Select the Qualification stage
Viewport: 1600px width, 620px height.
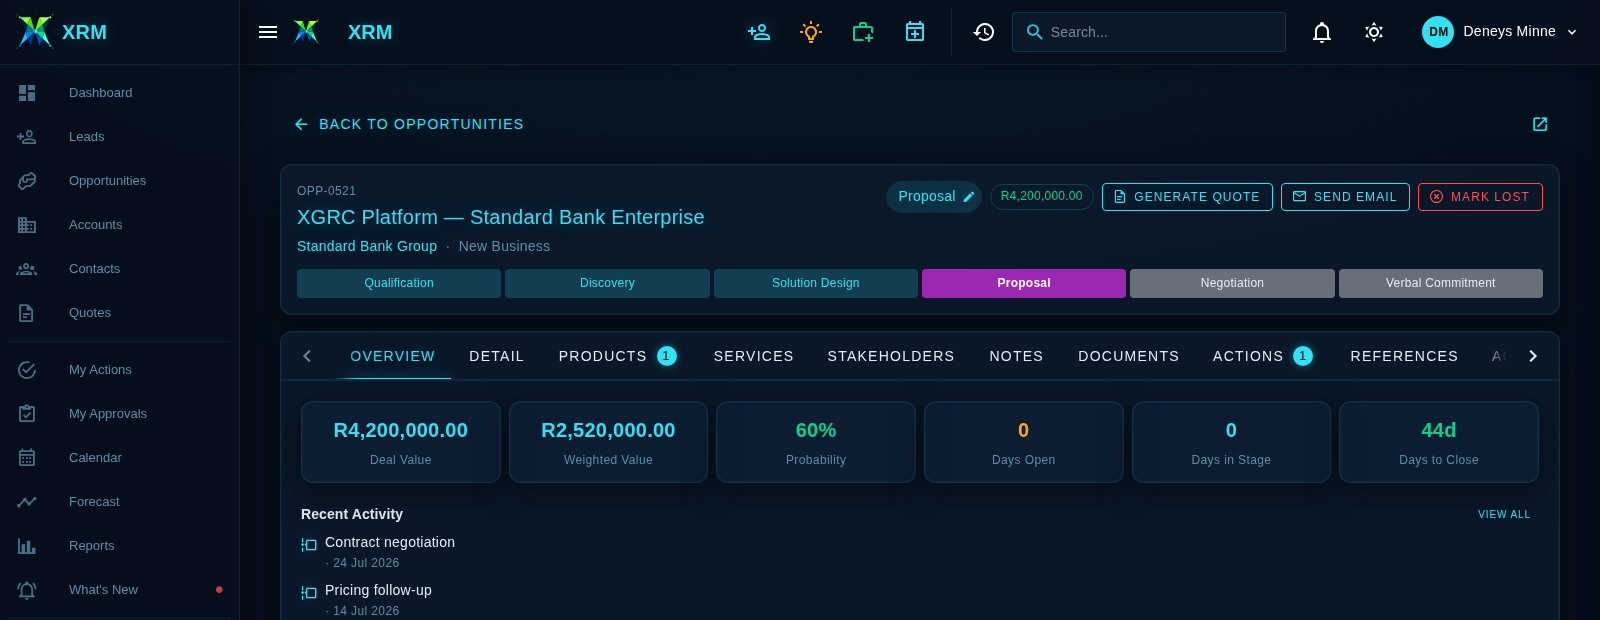399,283
